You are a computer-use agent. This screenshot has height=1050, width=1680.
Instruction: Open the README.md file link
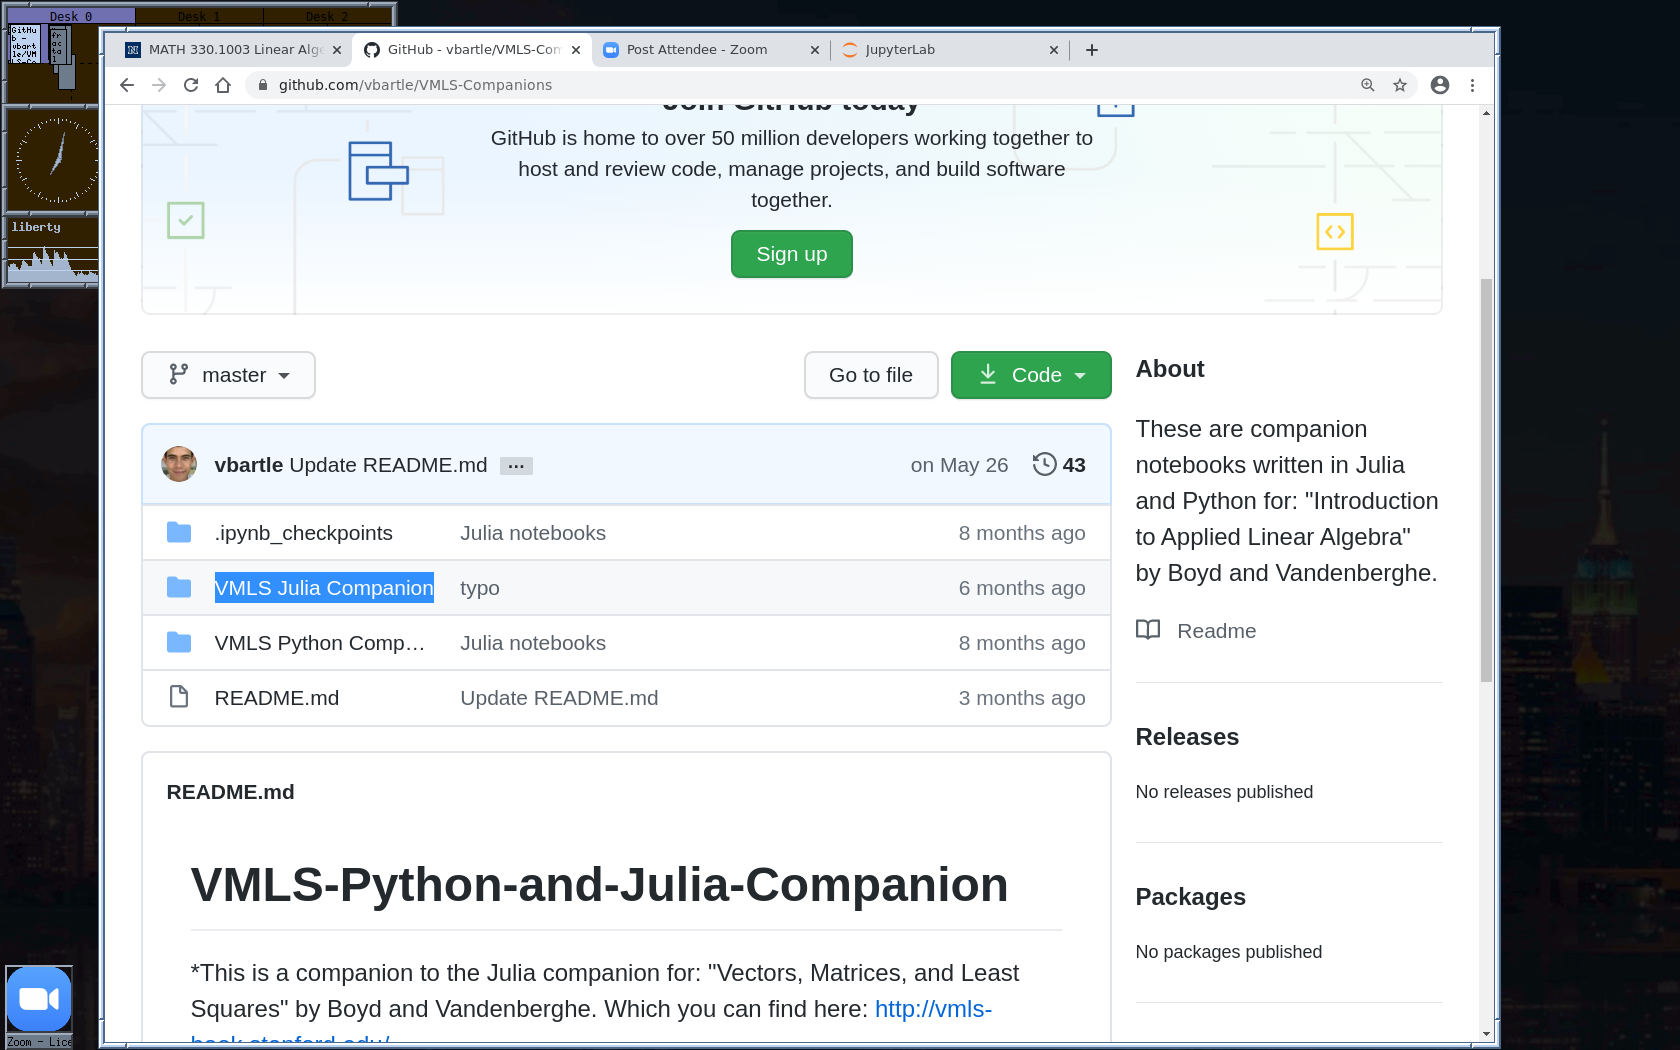coord(277,698)
